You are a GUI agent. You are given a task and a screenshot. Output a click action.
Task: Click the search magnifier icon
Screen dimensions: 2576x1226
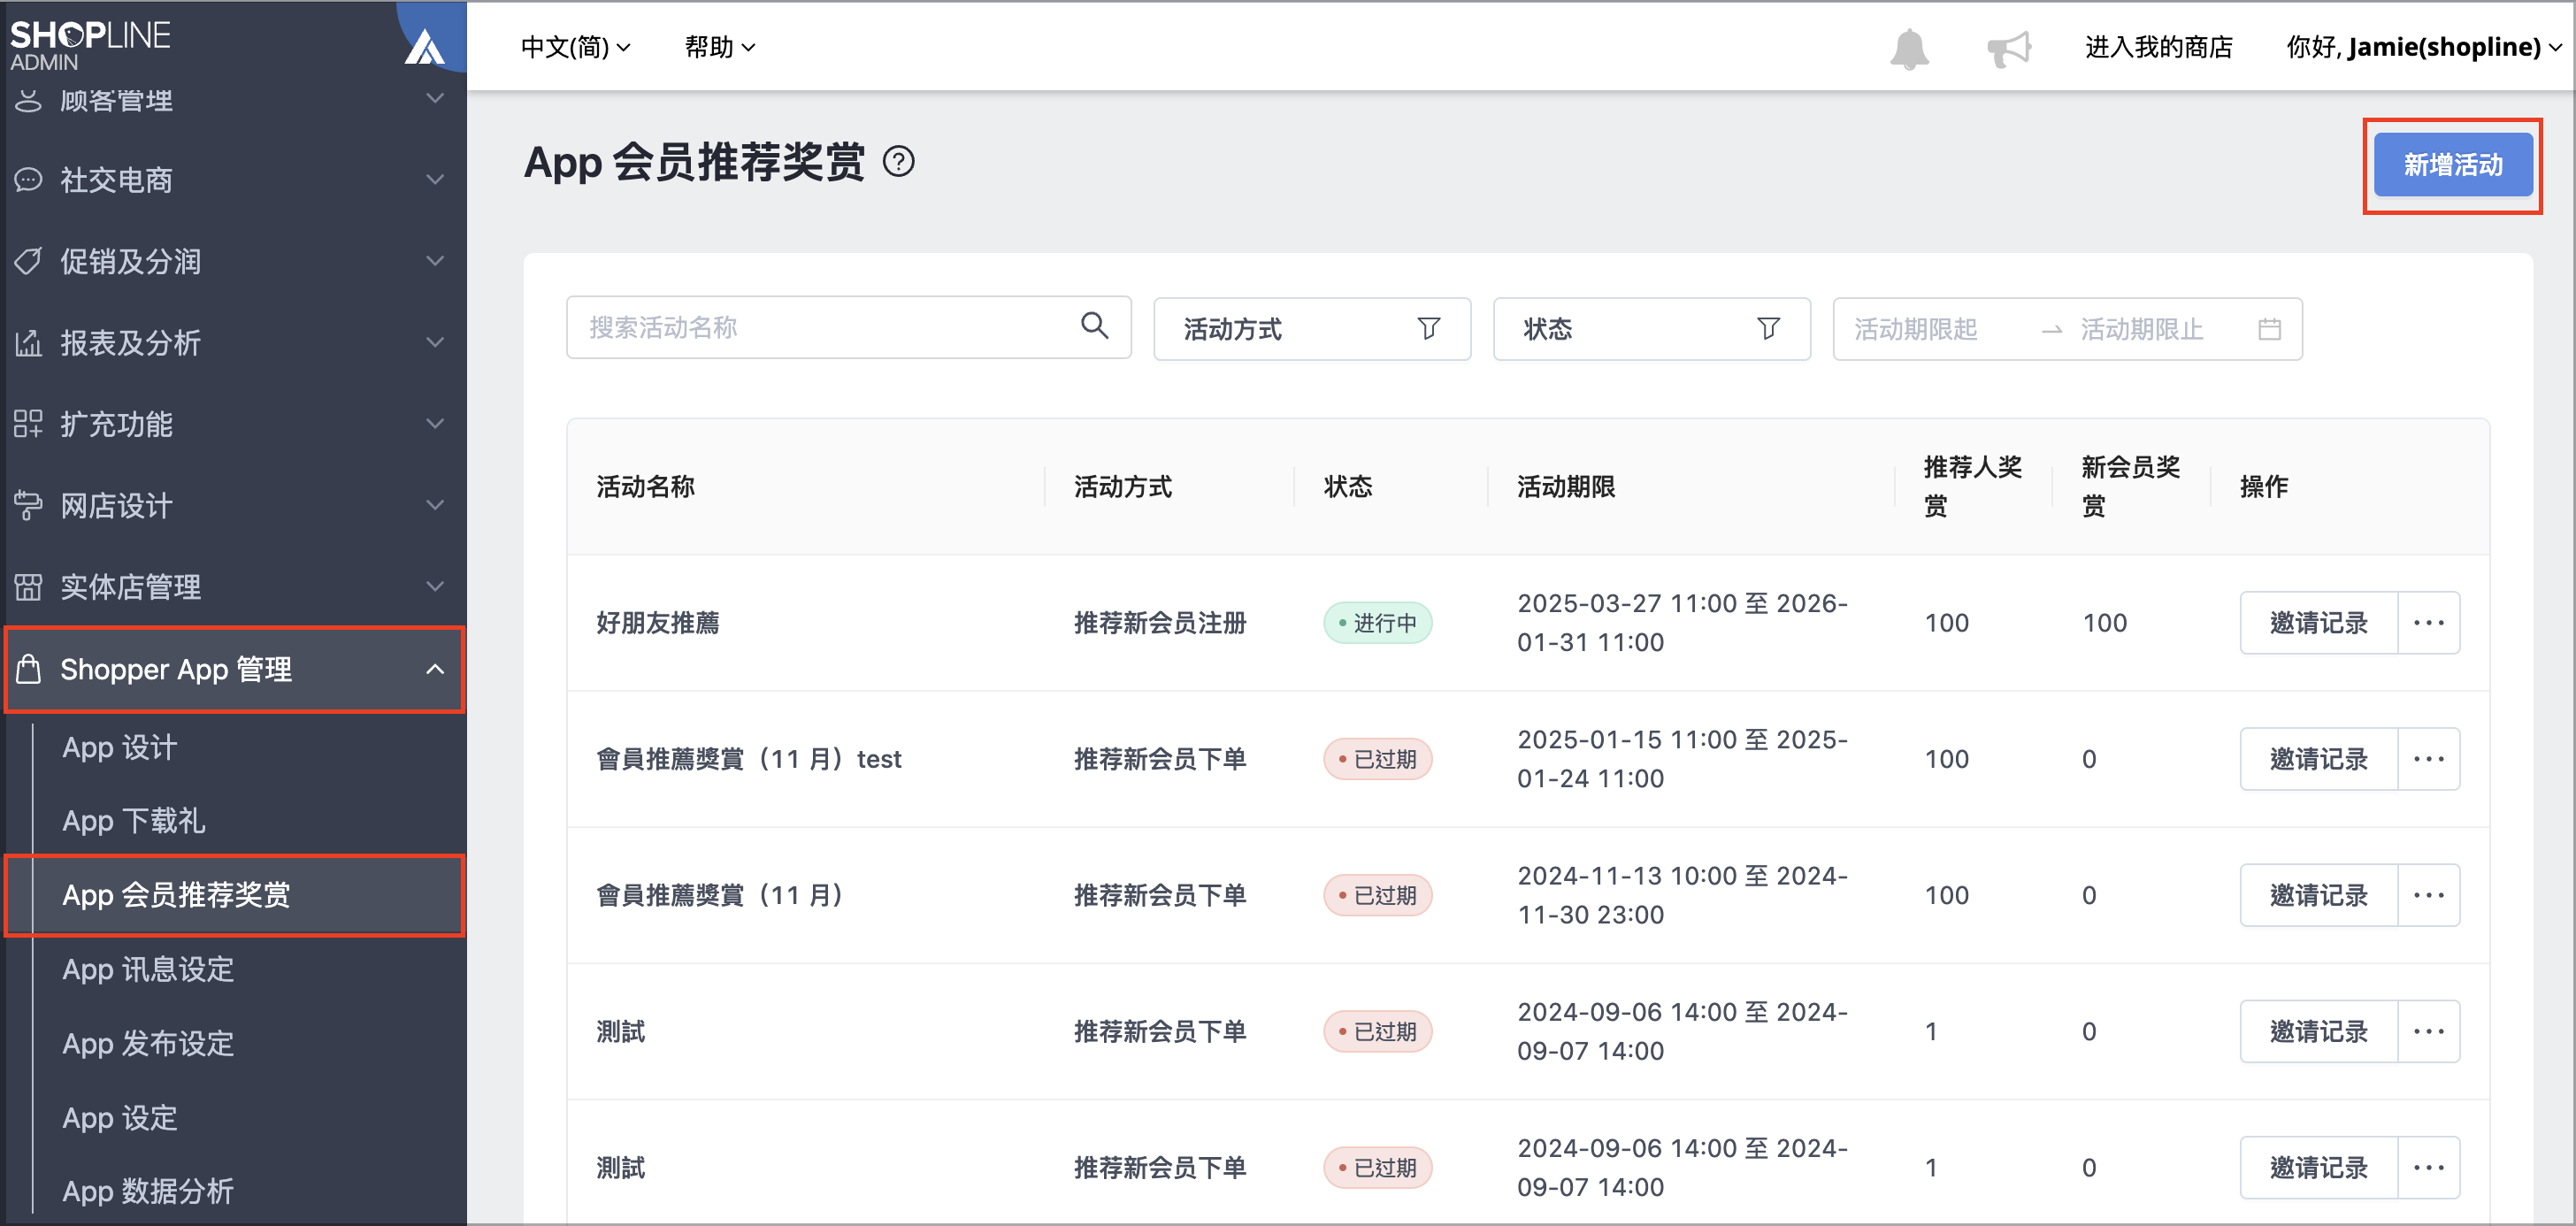tap(1094, 326)
